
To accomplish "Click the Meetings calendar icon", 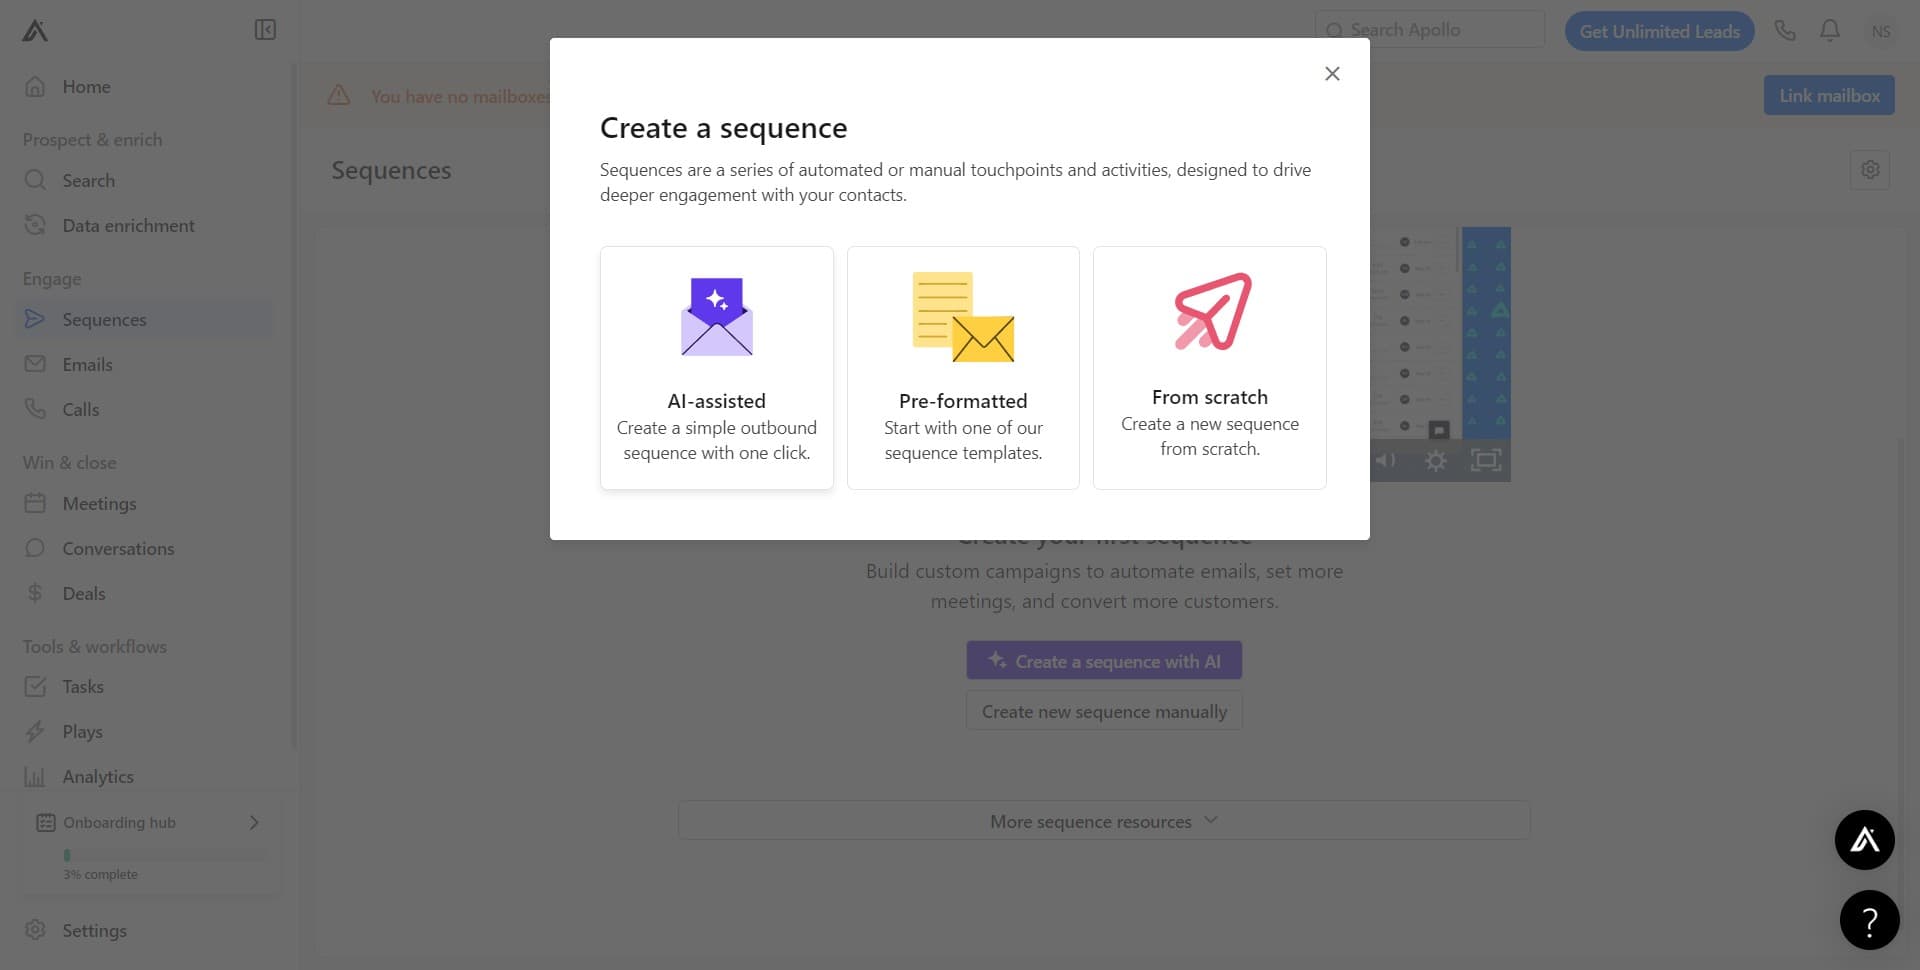I will (x=35, y=503).
